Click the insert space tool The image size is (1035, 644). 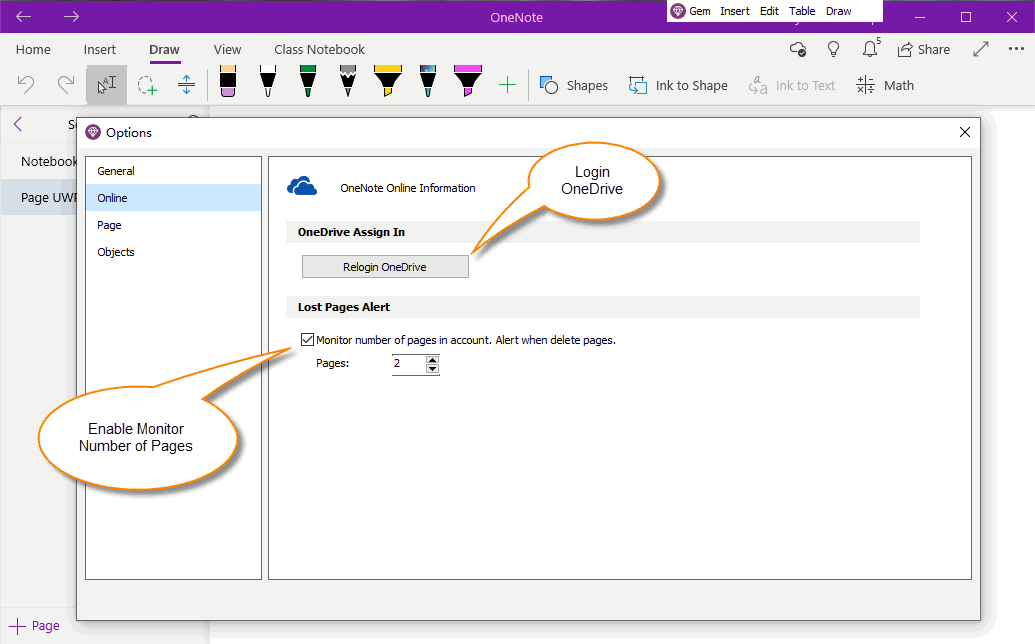click(x=186, y=85)
